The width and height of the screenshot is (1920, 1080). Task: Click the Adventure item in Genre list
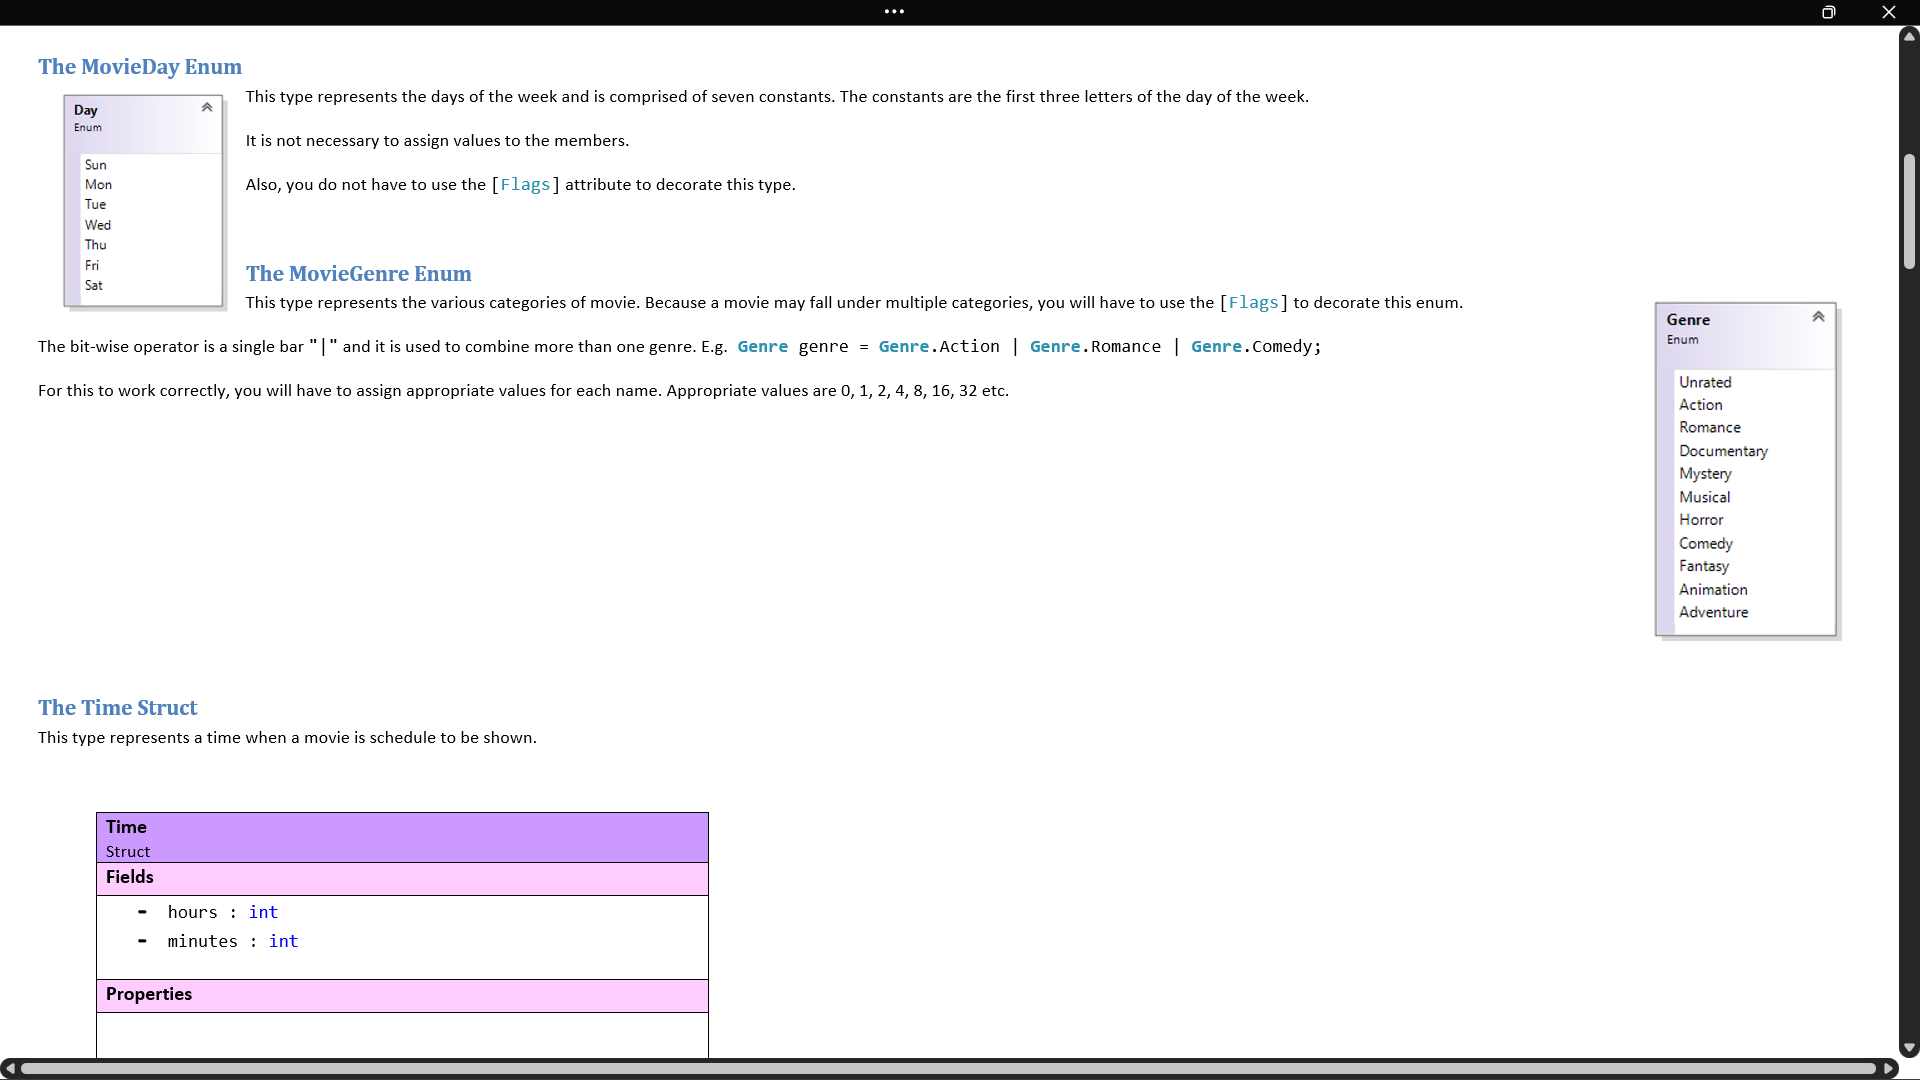click(1713, 612)
